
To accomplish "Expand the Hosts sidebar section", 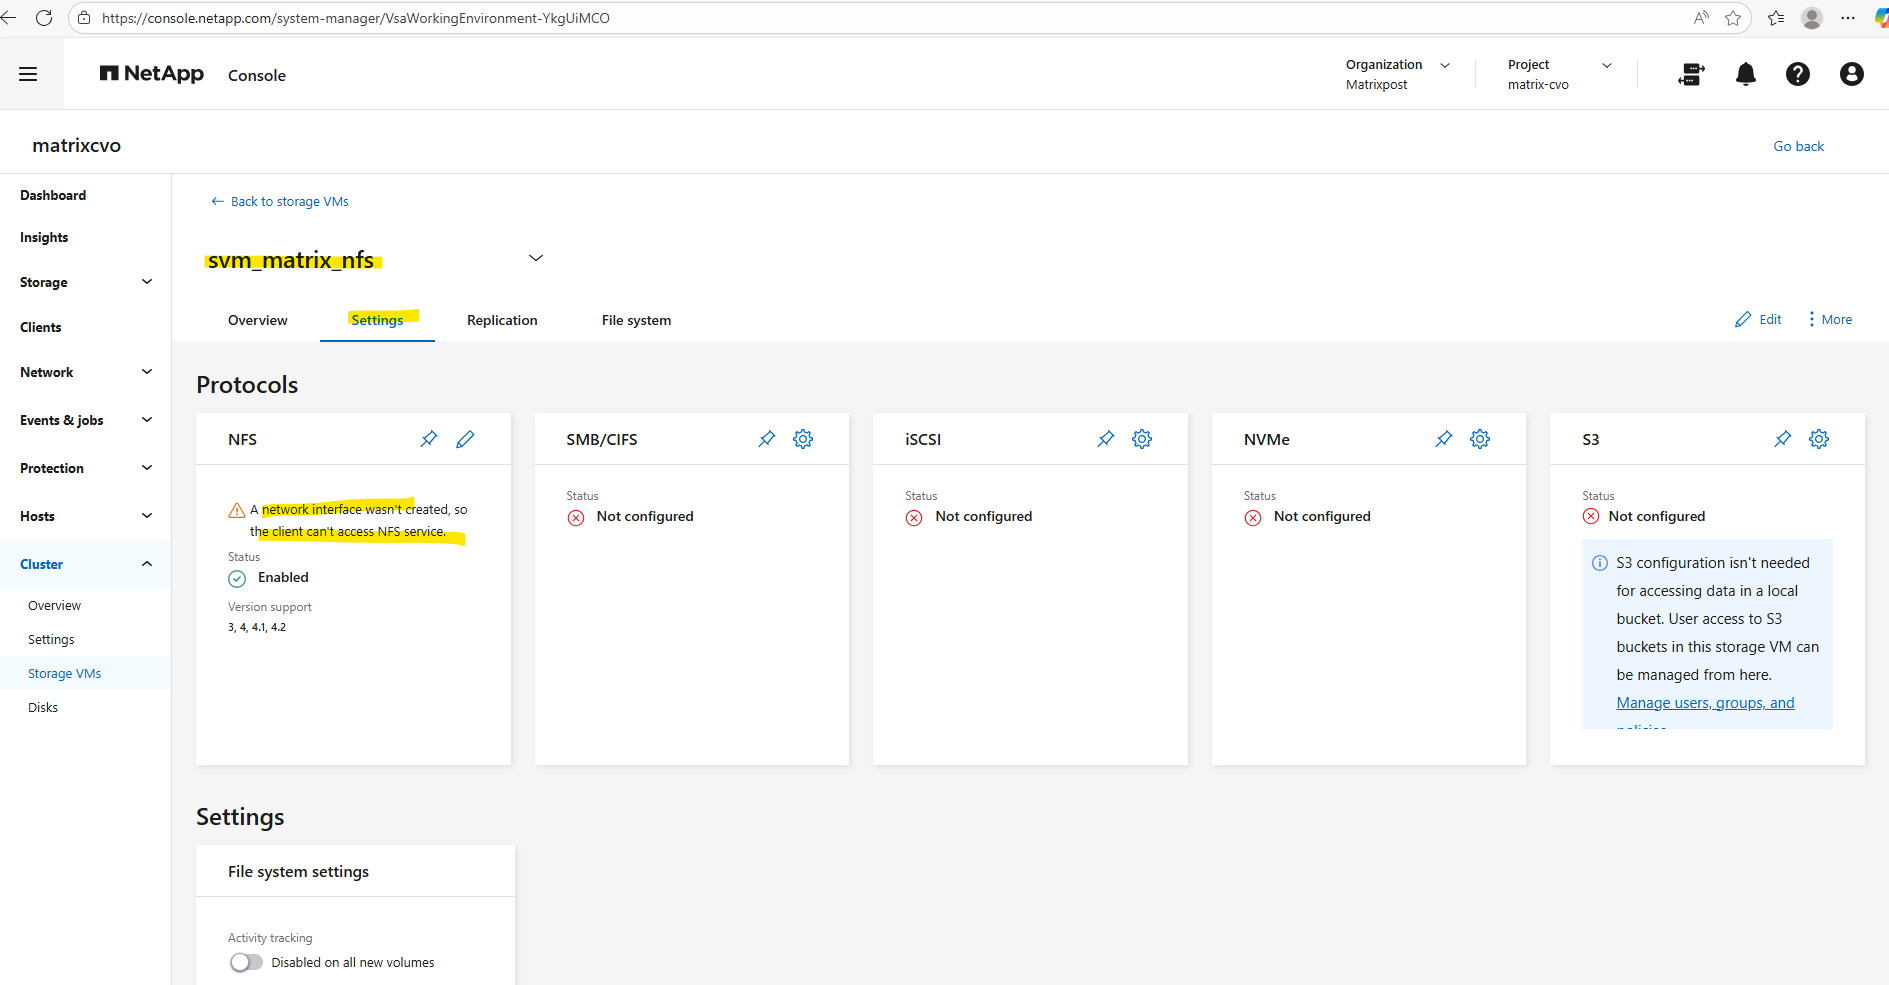I will [85, 516].
